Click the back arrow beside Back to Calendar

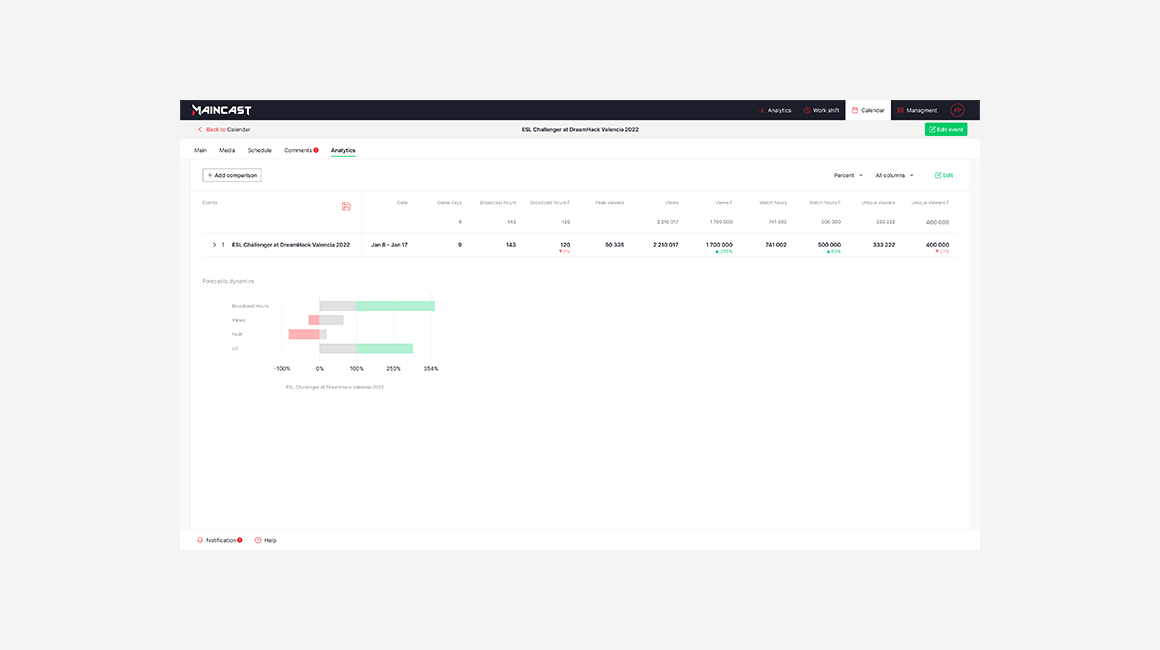(200, 129)
